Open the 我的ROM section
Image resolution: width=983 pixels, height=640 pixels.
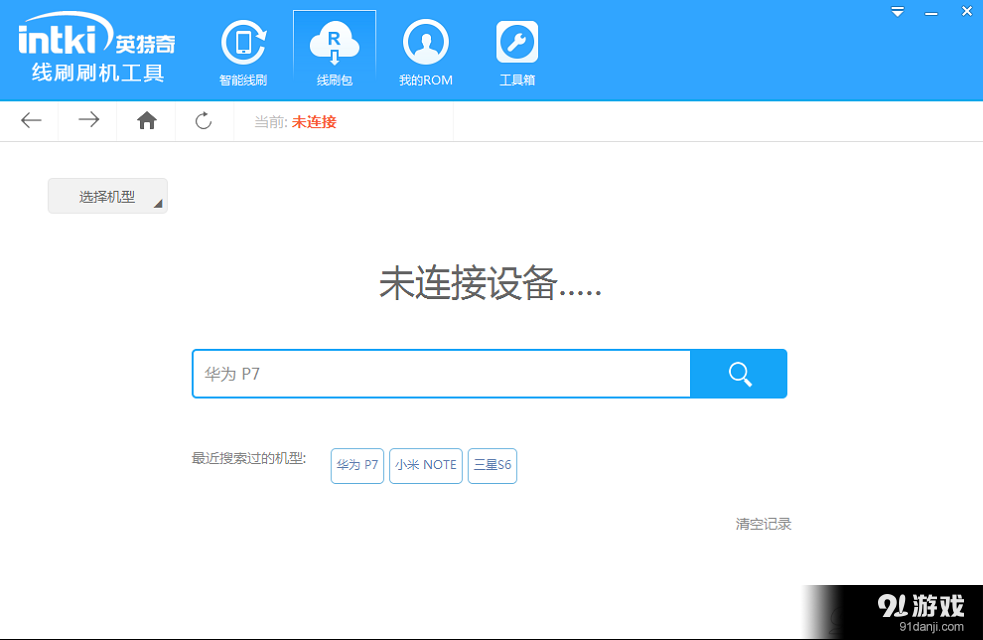tap(426, 53)
